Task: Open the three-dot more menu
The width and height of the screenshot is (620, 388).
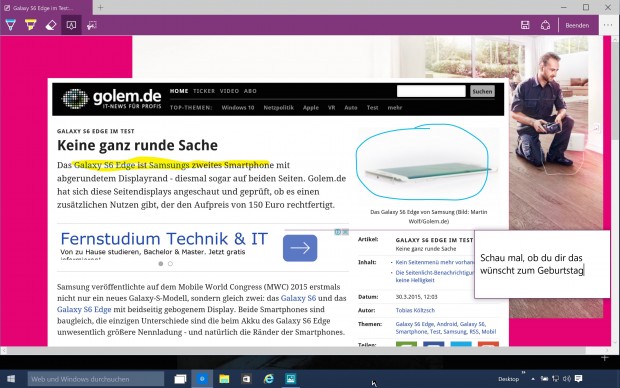Action: (608, 25)
